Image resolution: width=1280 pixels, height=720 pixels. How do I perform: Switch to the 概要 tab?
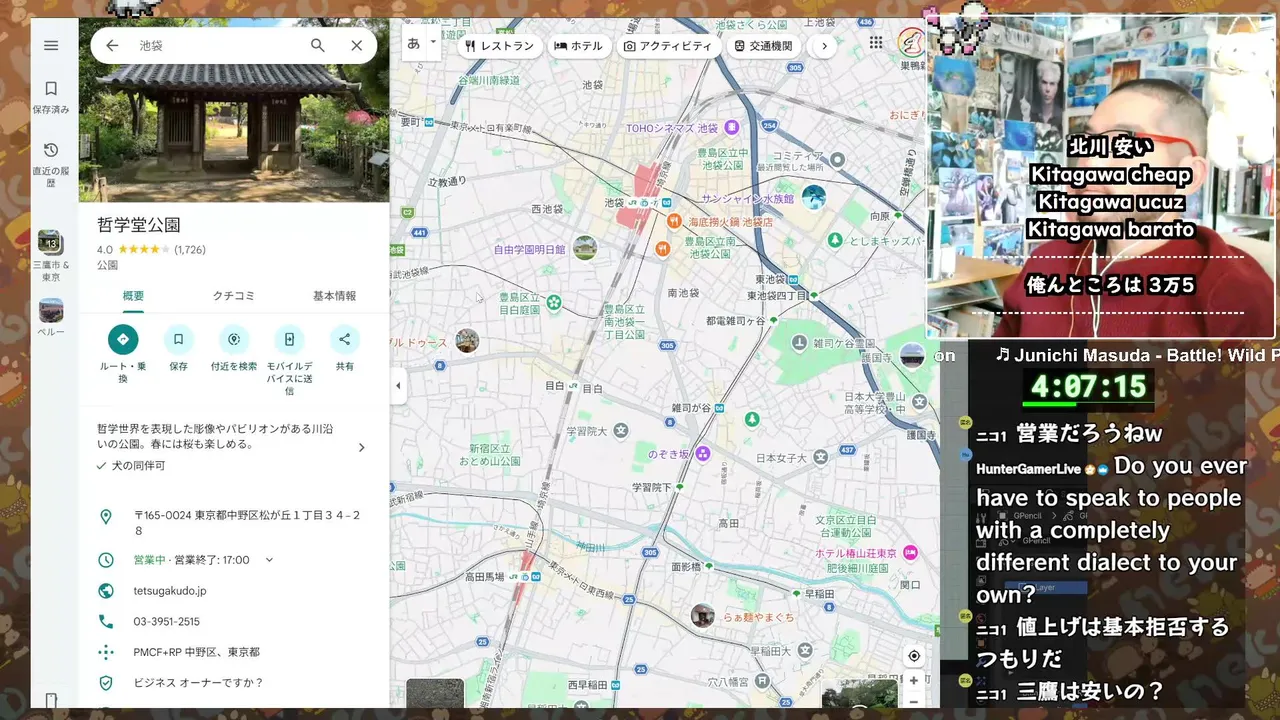tap(133, 296)
